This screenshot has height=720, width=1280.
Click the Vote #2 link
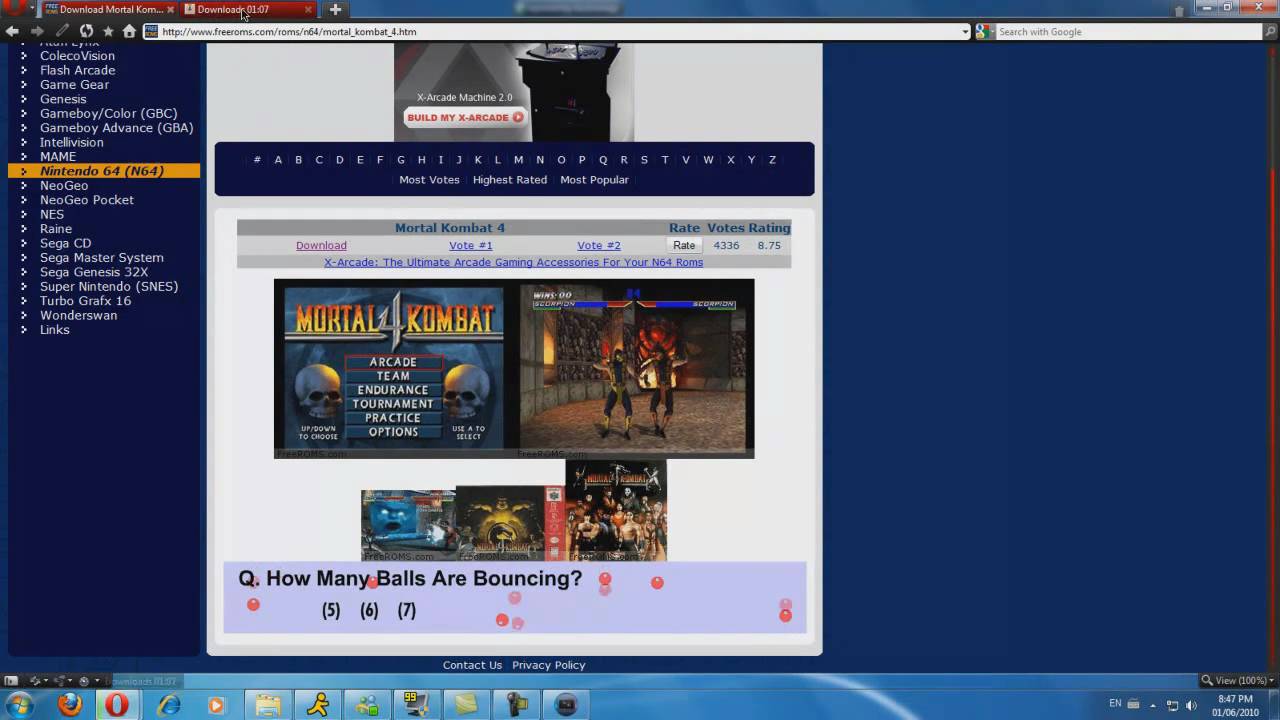coord(599,245)
